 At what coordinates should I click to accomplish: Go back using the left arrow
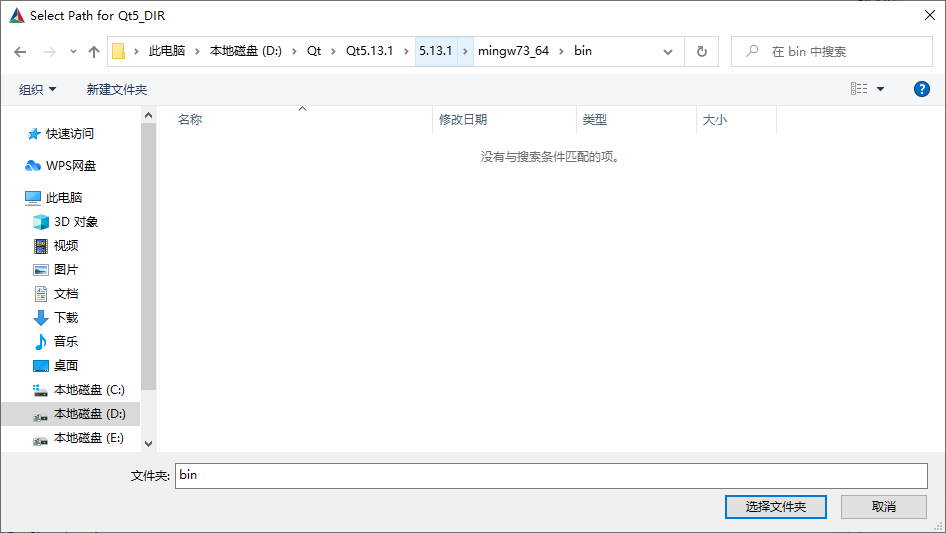pyautogui.click(x=20, y=52)
